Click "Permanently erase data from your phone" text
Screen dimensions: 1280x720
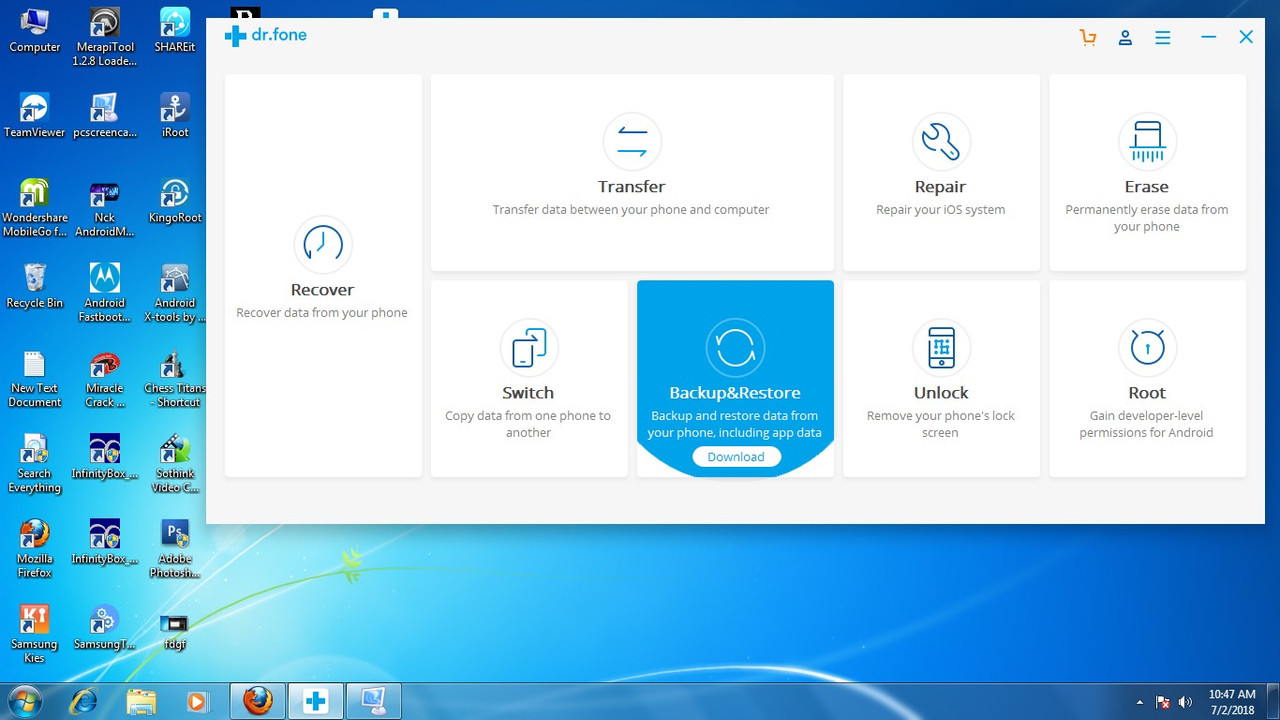(x=1147, y=218)
